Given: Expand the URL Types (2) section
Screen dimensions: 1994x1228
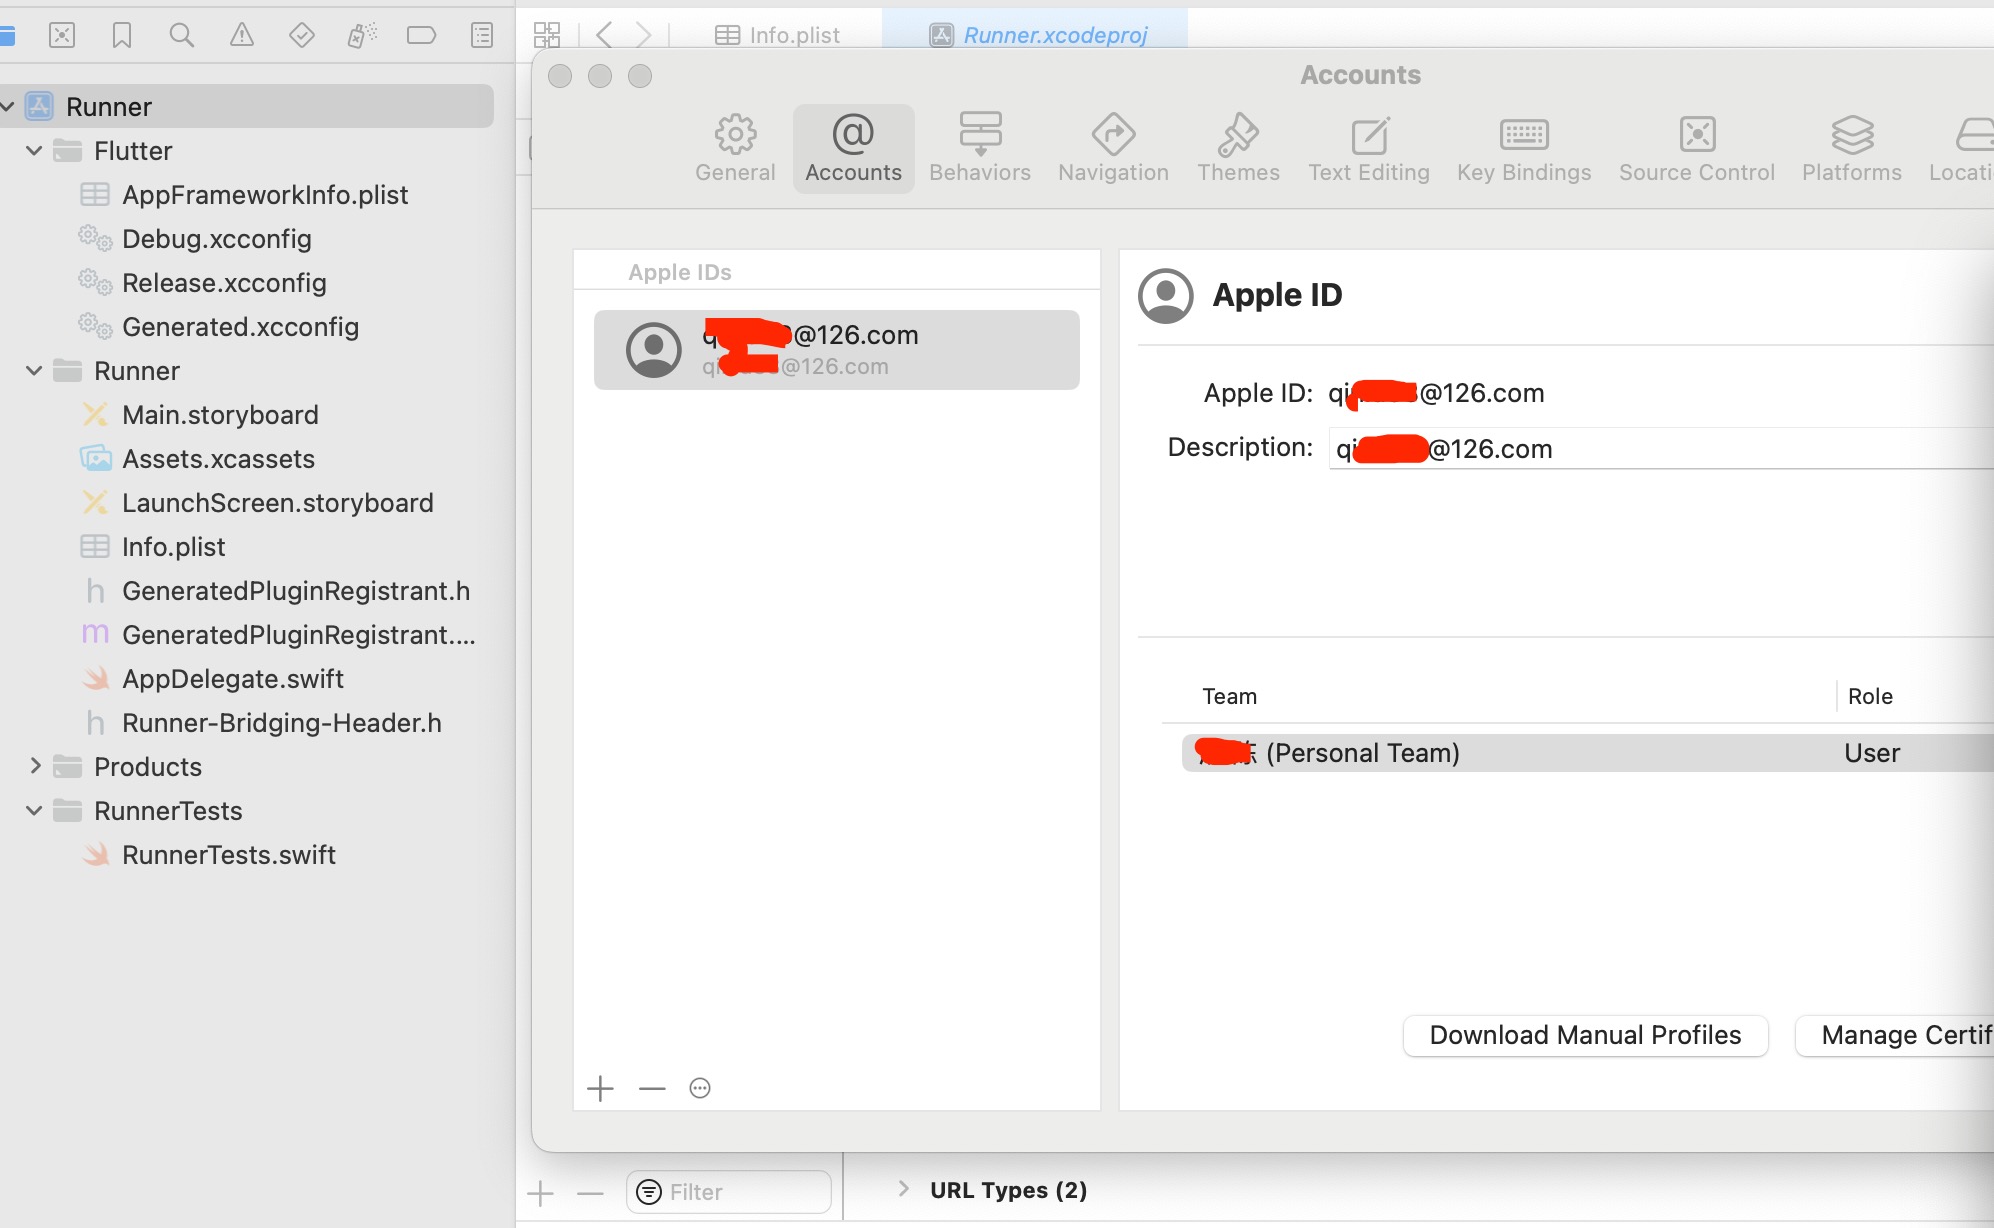Looking at the screenshot, I should coord(903,1188).
